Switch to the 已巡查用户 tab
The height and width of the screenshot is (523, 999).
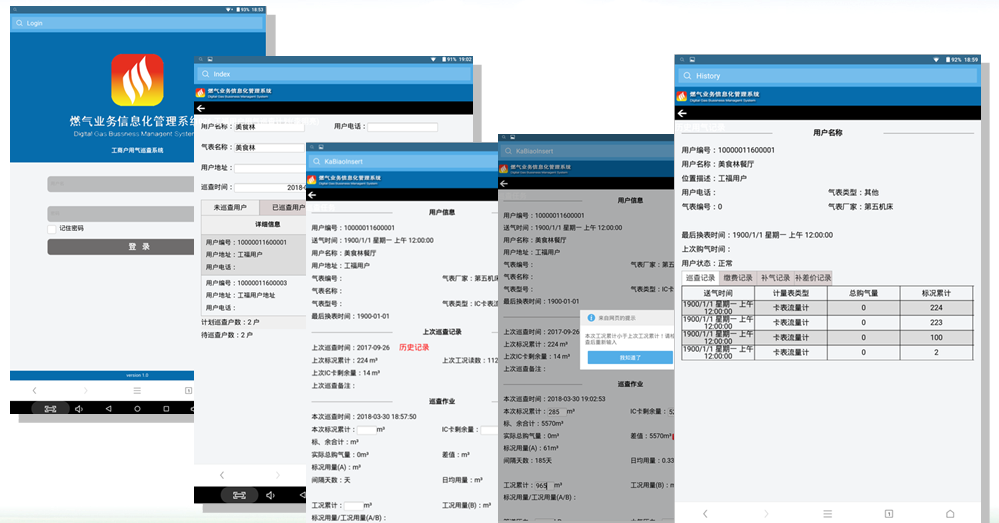click(x=284, y=207)
